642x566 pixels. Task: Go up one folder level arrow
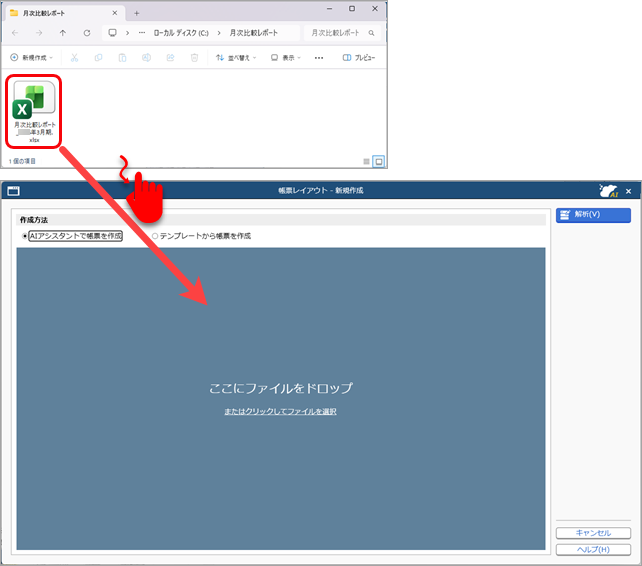pyautogui.click(x=63, y=33)
